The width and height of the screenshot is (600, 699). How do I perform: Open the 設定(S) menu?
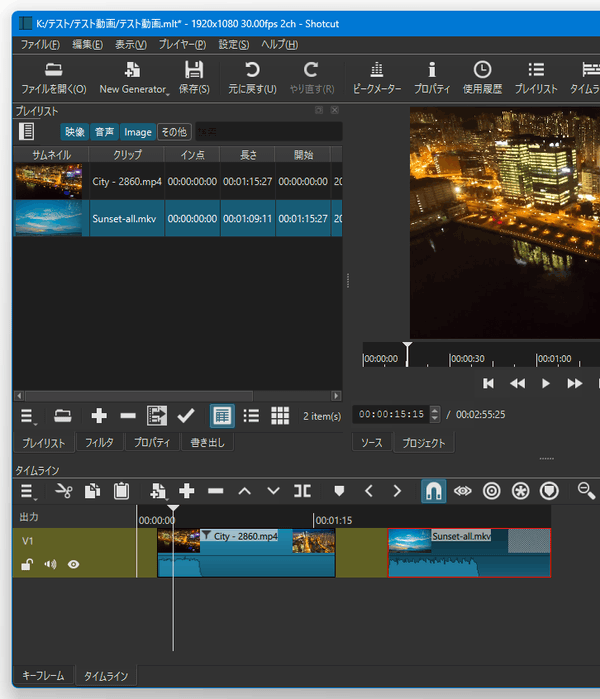click(x=234, y=45)
